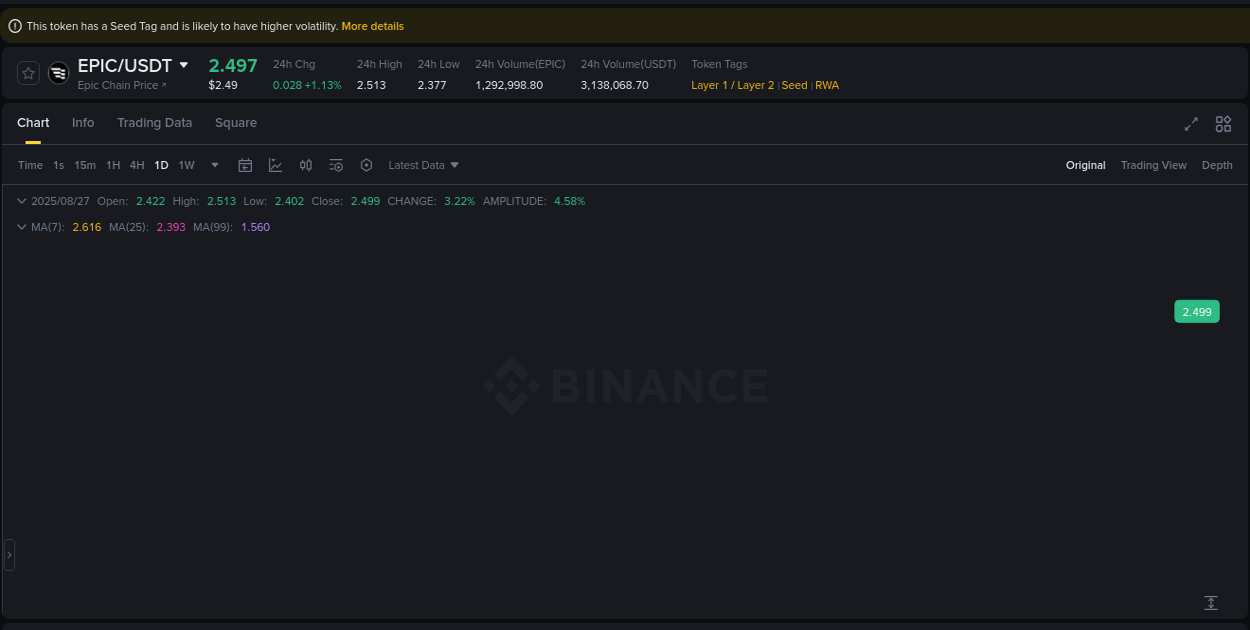Collapse the OHLC data row chevron
The height and width of the screenshot is (630, 1250).
[21, 201]
